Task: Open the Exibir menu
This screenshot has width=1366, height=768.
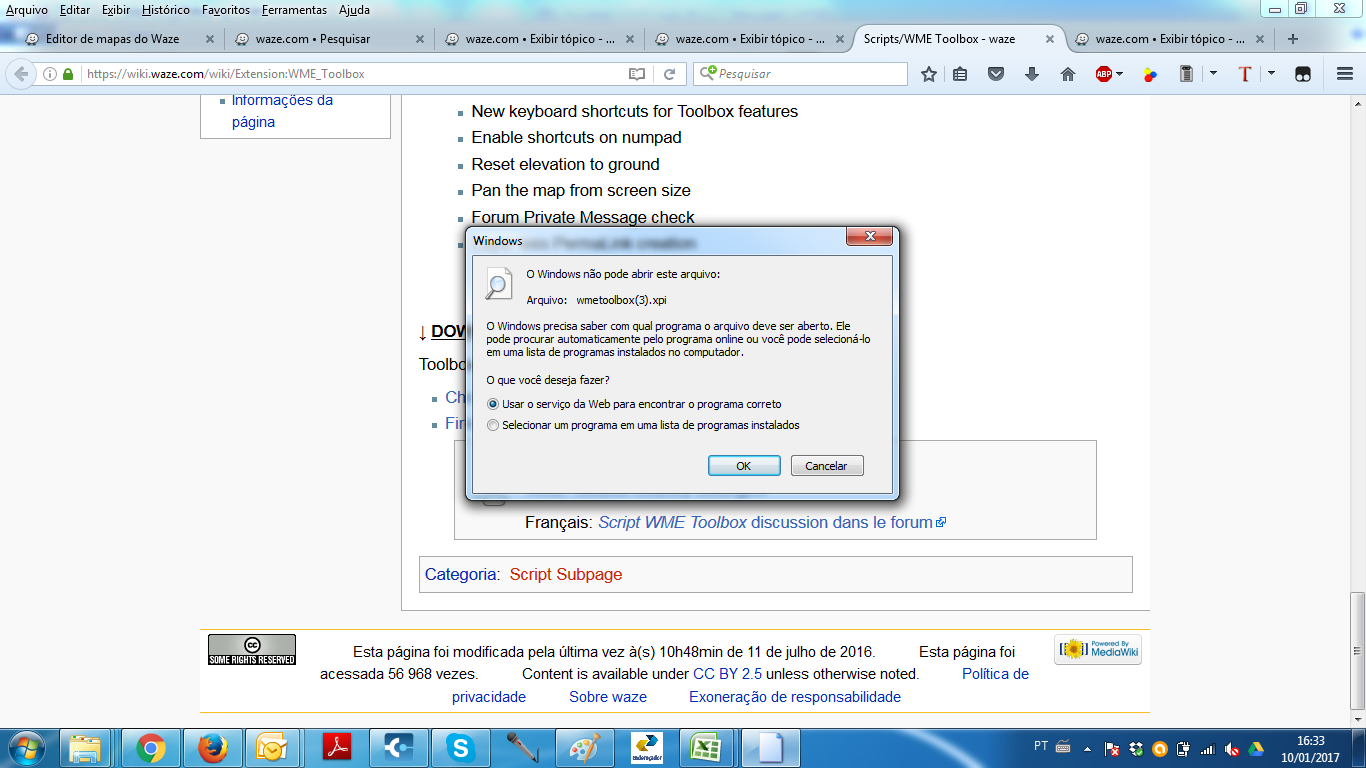Action: (116, 10)
